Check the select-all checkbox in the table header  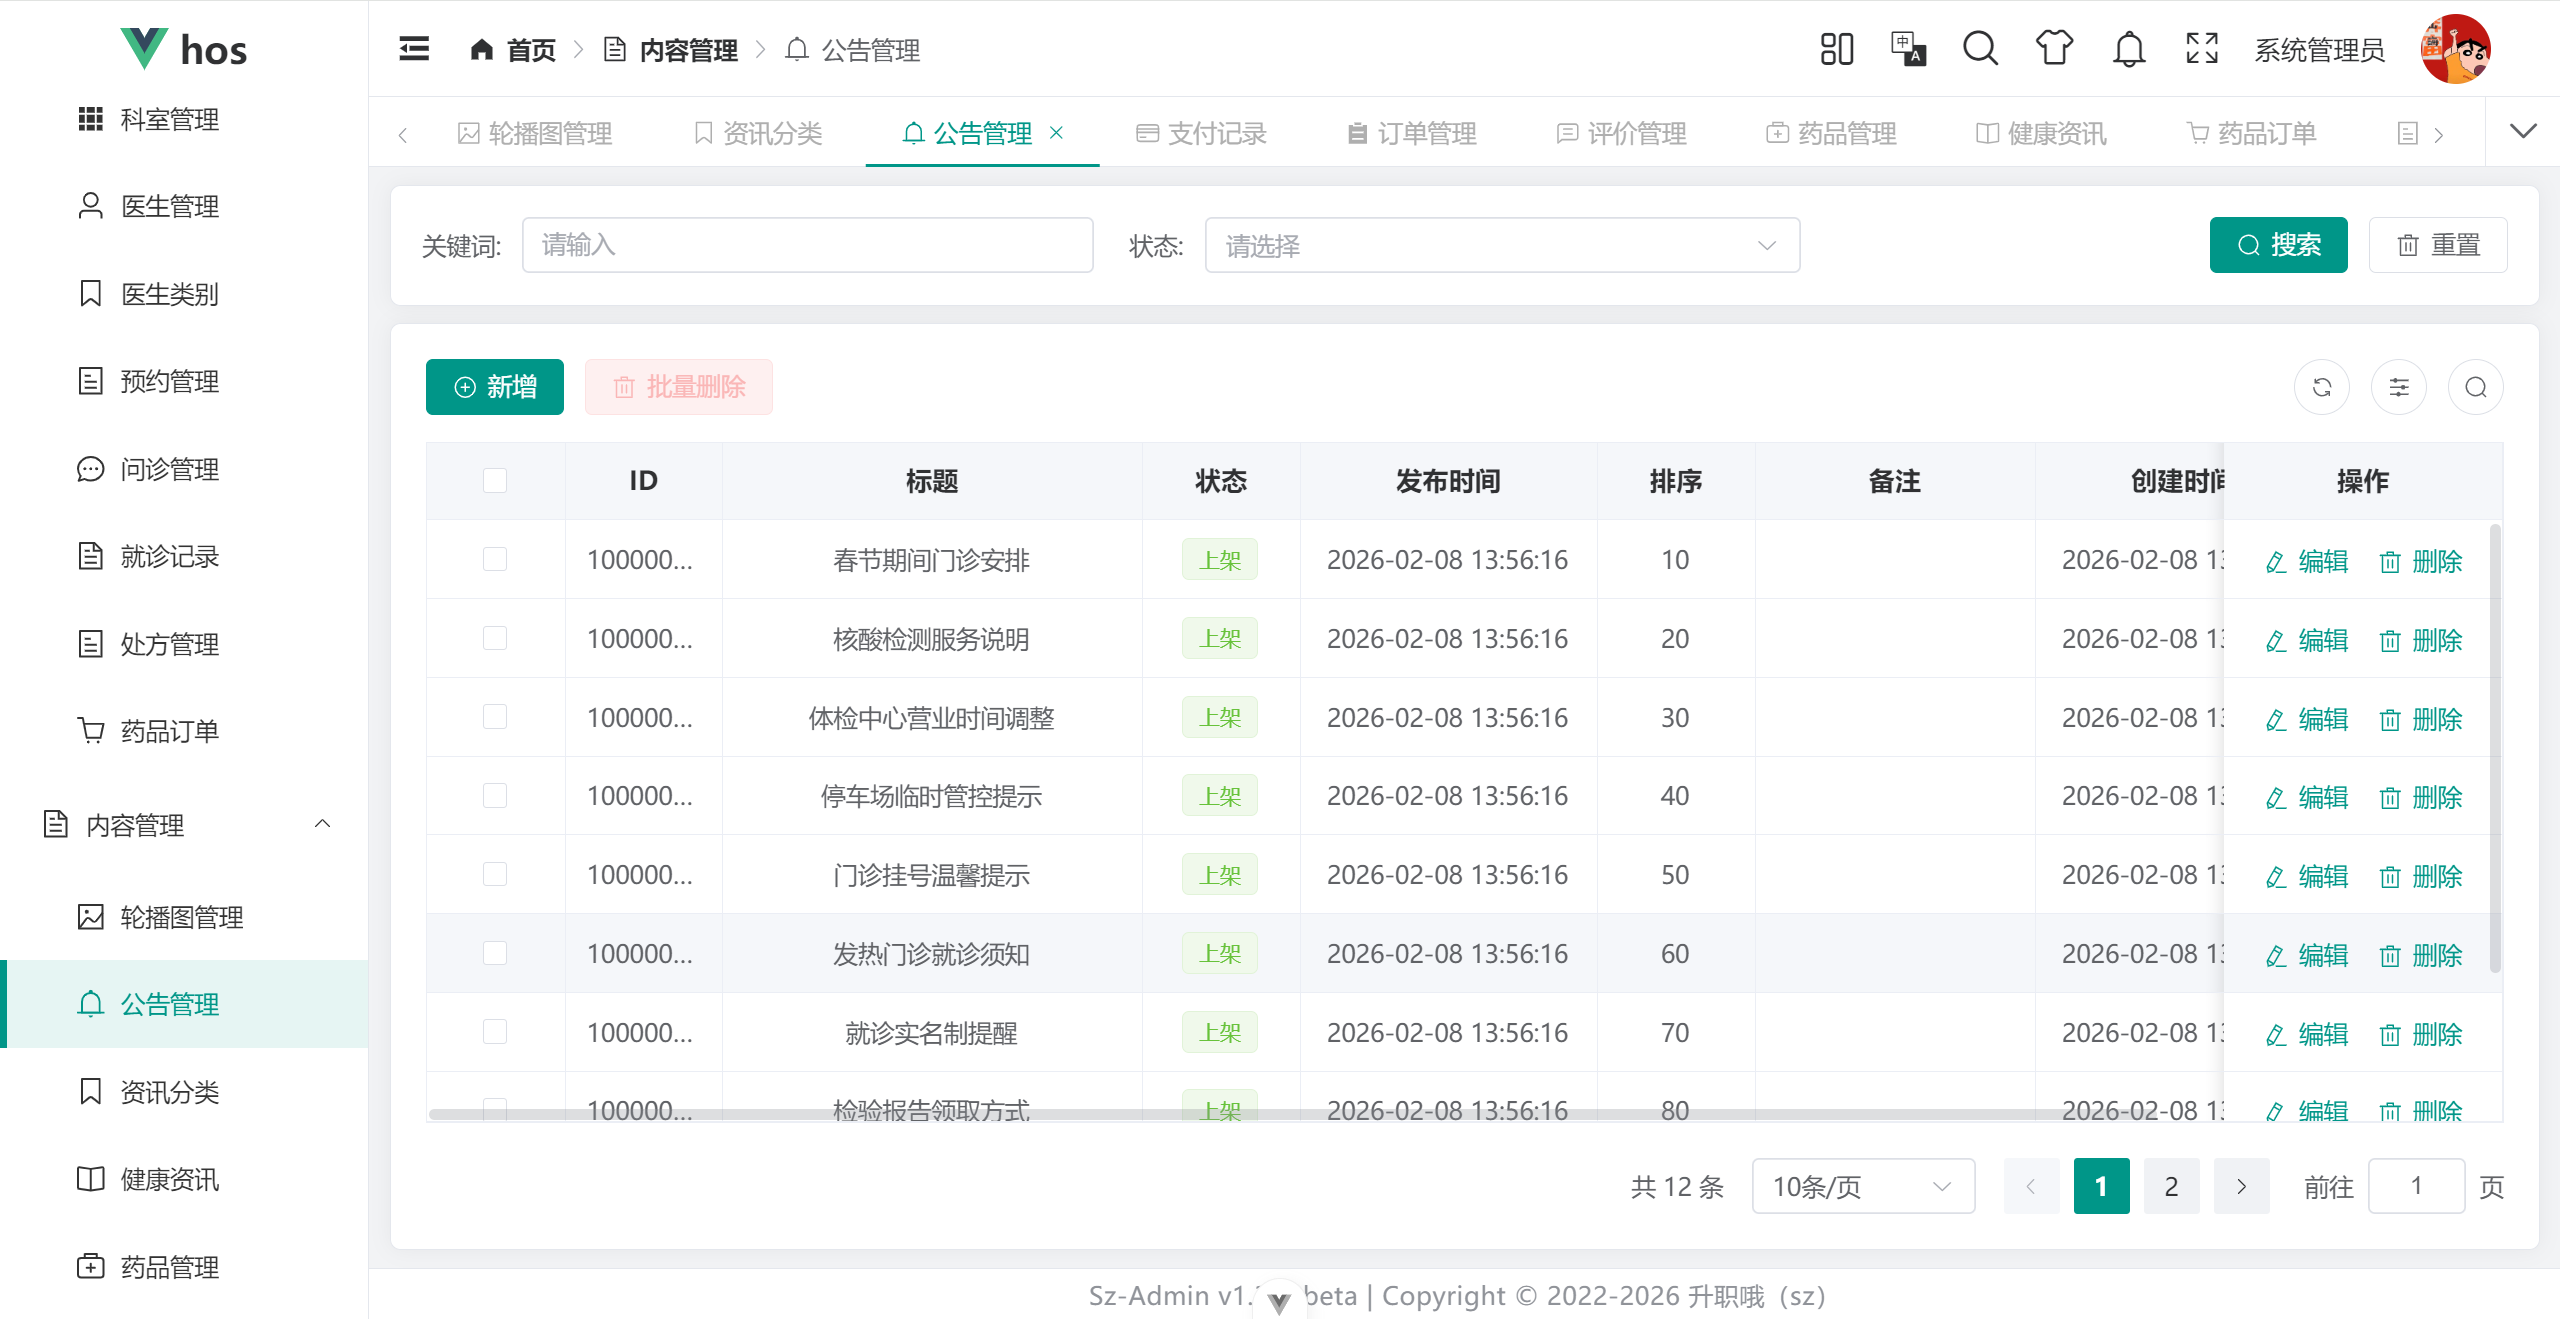pyautogui.click(x=495, y=481)
